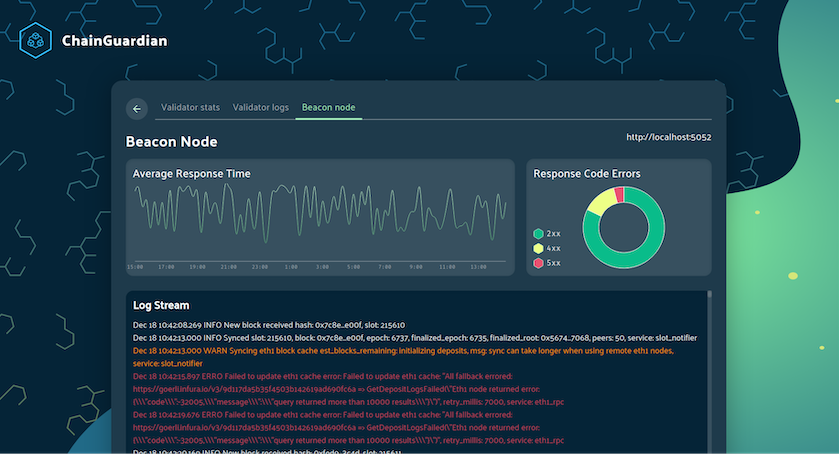
Task: Click the red 5xx legend hexagon
Action: [x=538, y=263]
